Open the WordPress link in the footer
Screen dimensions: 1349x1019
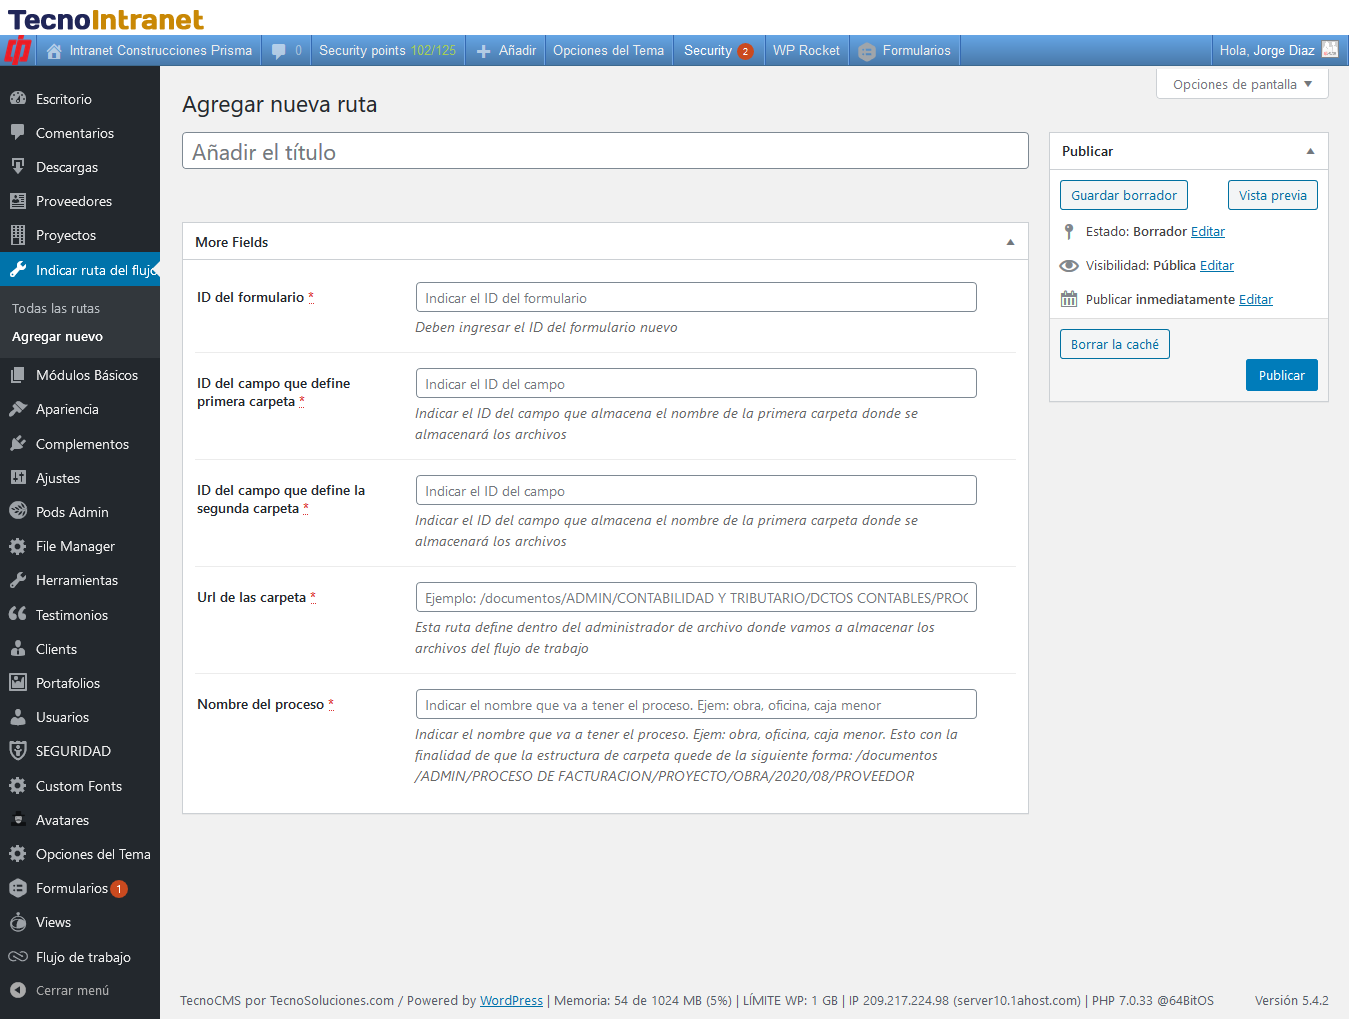pyautogui.click(x=511, y=1000)
